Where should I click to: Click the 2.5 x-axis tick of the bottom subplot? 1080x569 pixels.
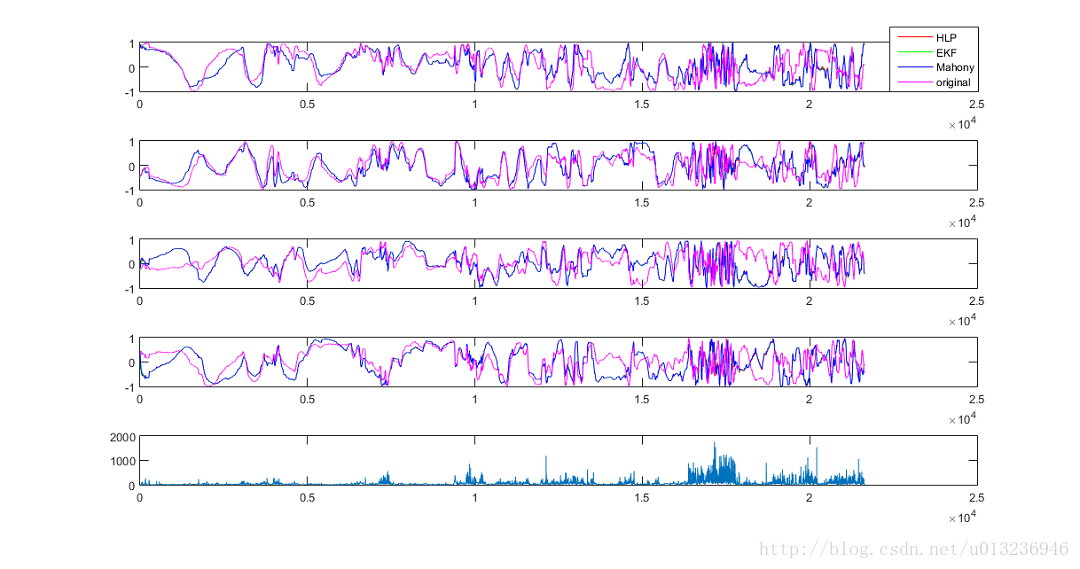[976, 497]
